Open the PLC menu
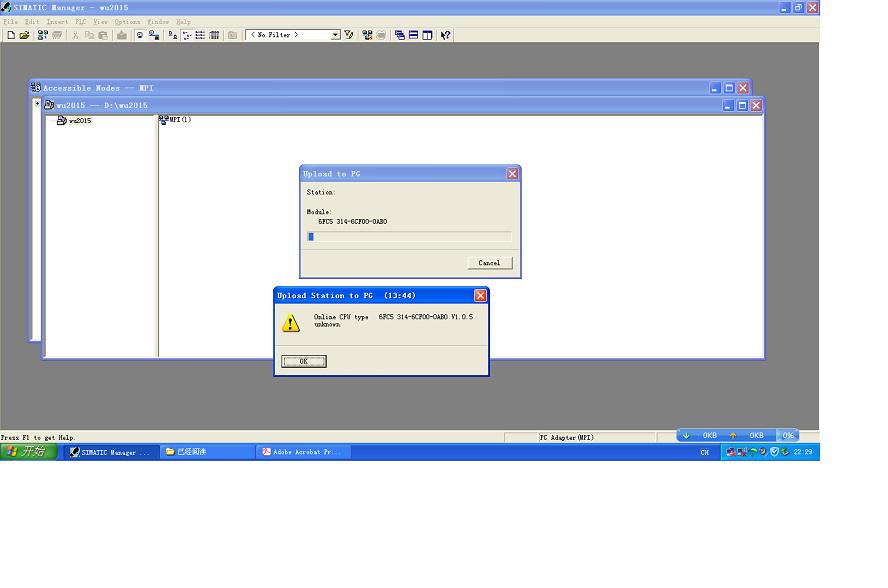This screenshot has width=888, height=588. (81, 22)
